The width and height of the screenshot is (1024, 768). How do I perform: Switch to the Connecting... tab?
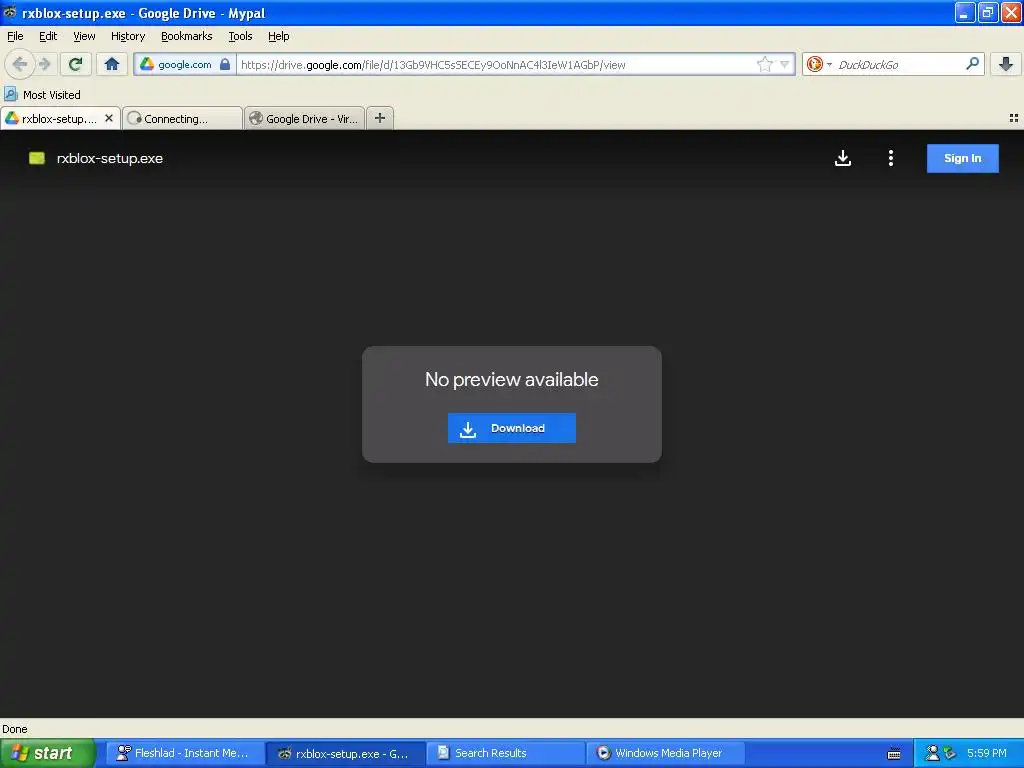point(182,118)
